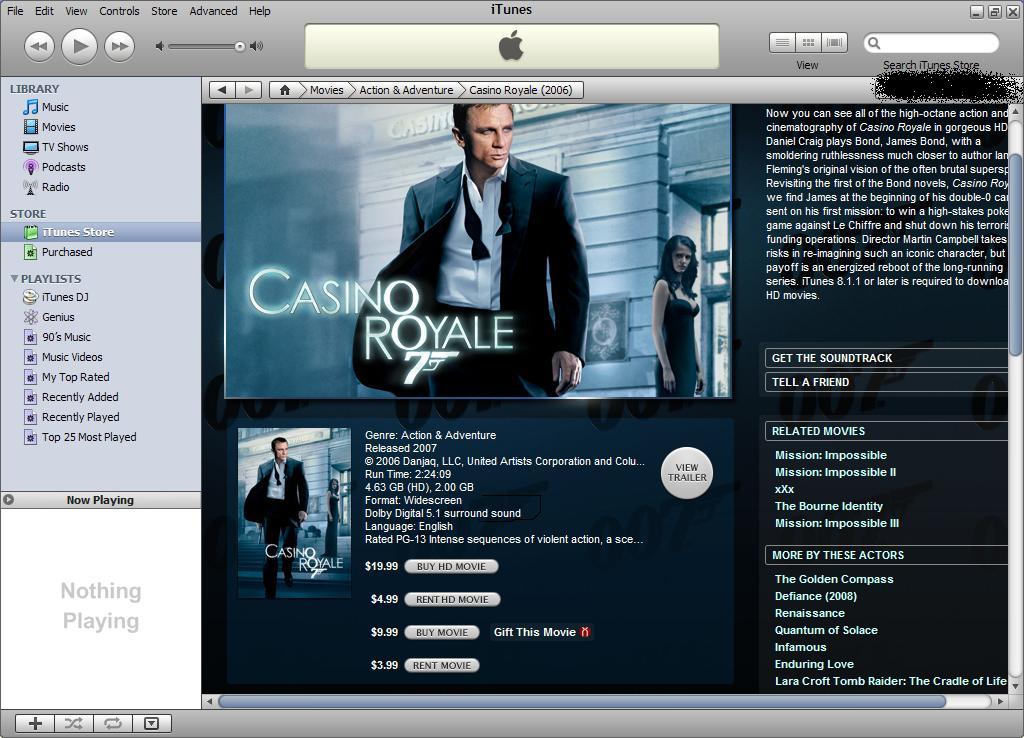Select iTunes Store in sidebar

[101, 232]
